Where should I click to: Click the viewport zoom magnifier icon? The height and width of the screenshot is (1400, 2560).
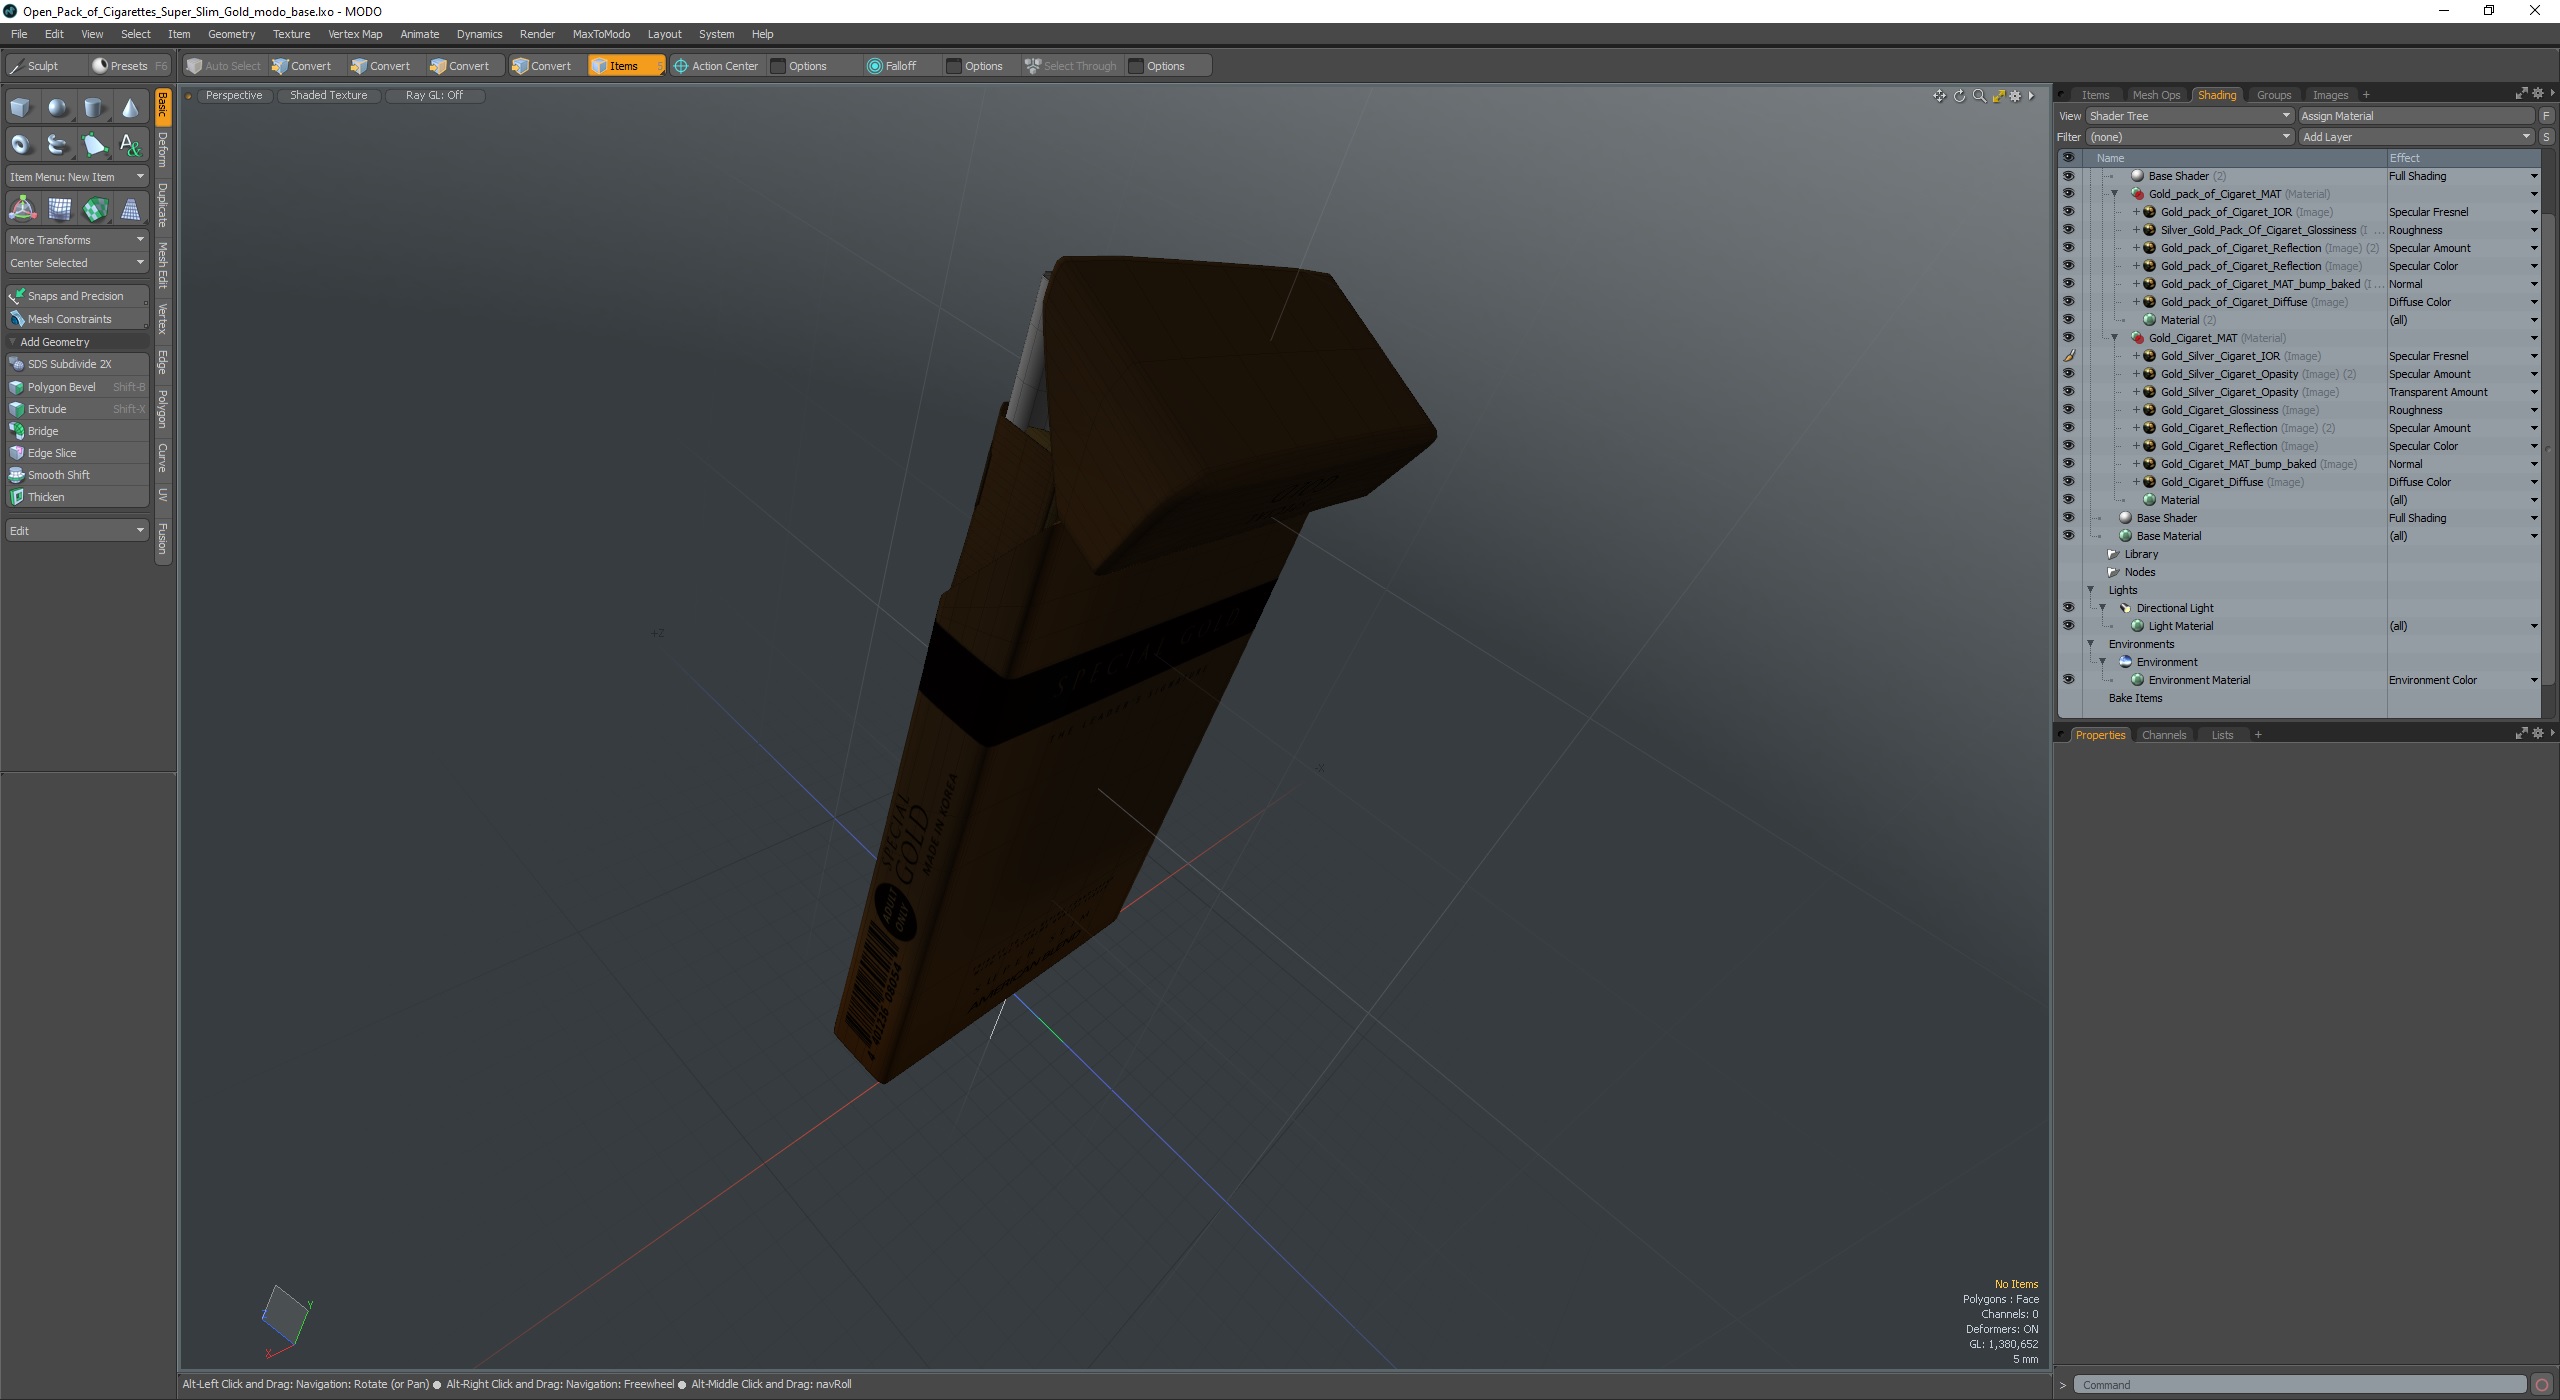[1978, 96]
